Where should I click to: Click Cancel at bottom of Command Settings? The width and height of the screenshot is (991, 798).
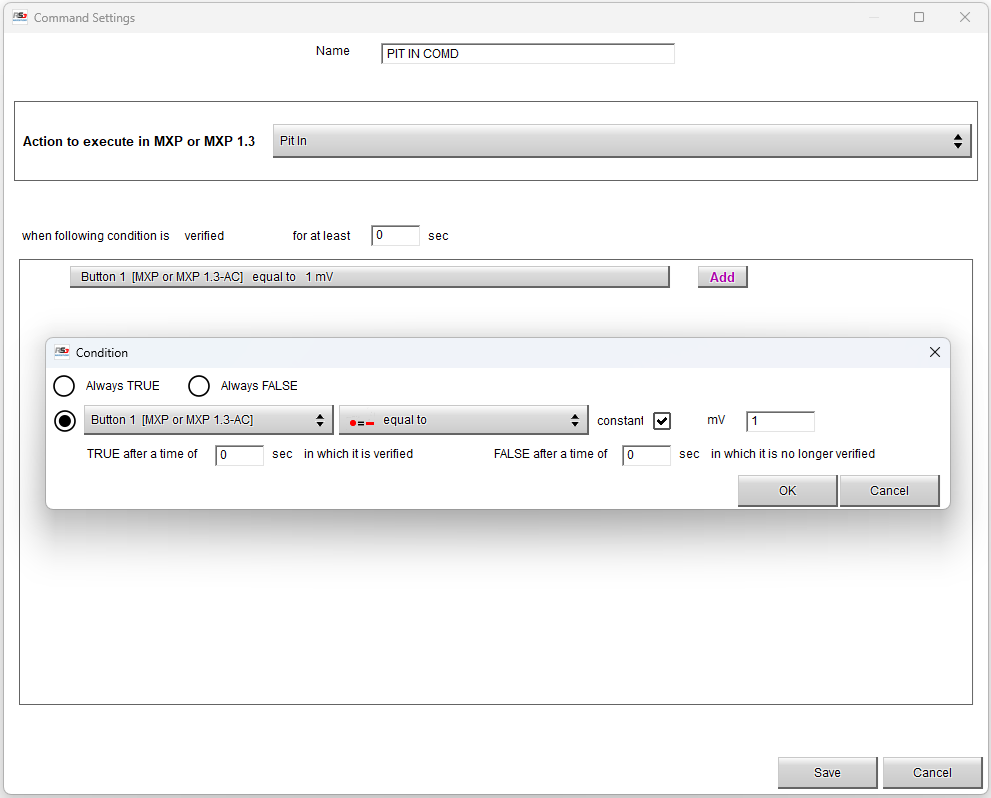pos(932,772)
